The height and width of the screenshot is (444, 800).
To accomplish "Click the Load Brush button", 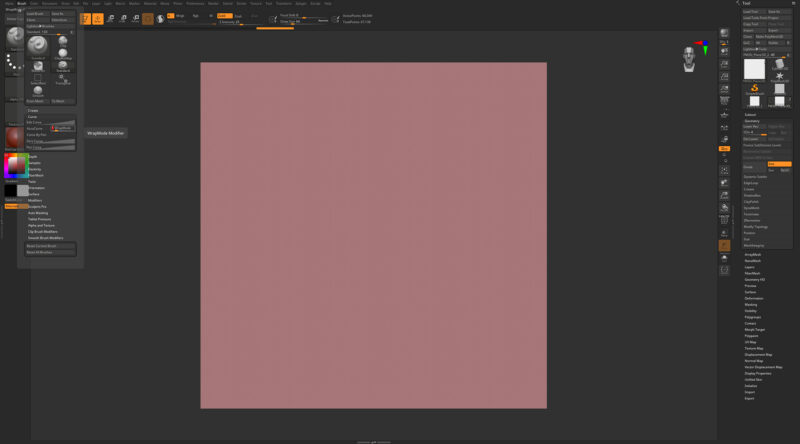I will pyautogui.click(x=38, y=14).
